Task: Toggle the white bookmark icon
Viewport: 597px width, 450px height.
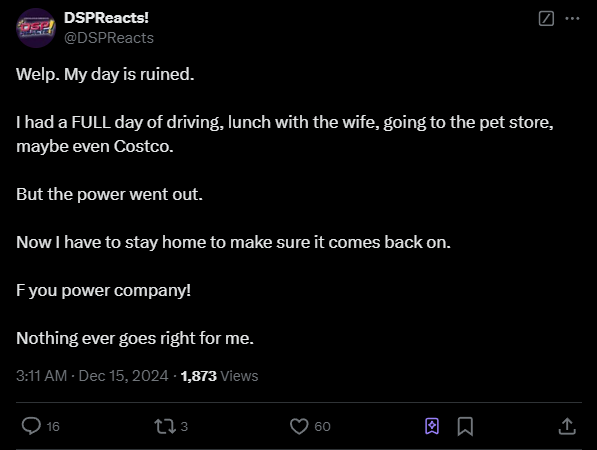Action: coord(465,426)
